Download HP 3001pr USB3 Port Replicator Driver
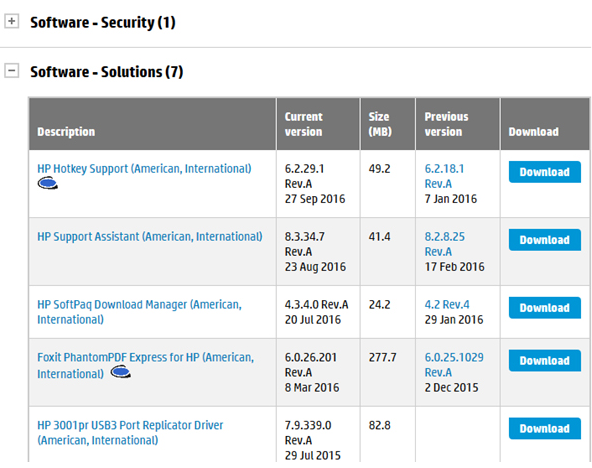This screenshot has width=592, height=468. click(x=545, y=429)
